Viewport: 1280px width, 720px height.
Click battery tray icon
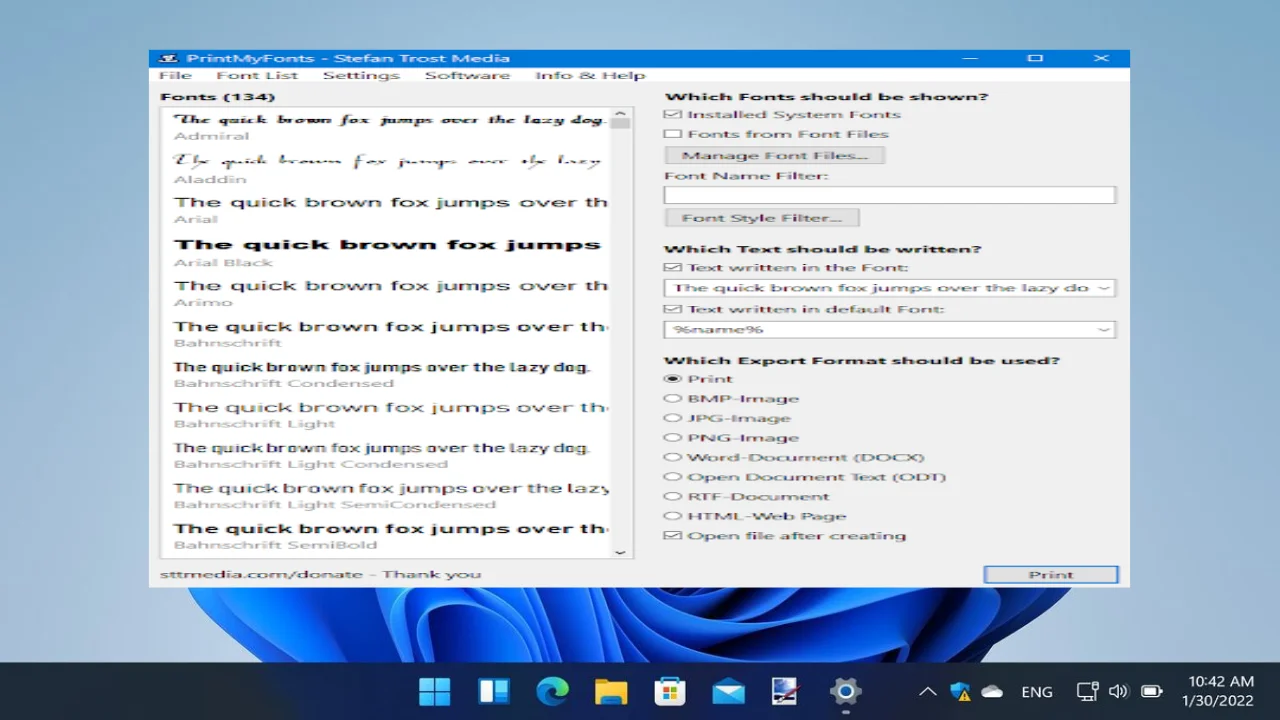click(1151, 691)
